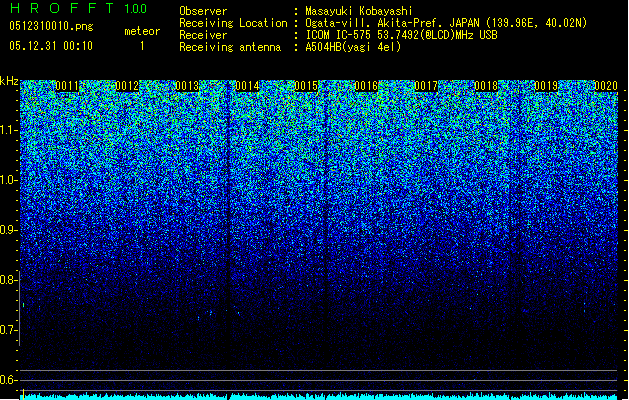Click time marker 0016
The height and width of the screenshot is (400, 629).
tap(366, 86)
